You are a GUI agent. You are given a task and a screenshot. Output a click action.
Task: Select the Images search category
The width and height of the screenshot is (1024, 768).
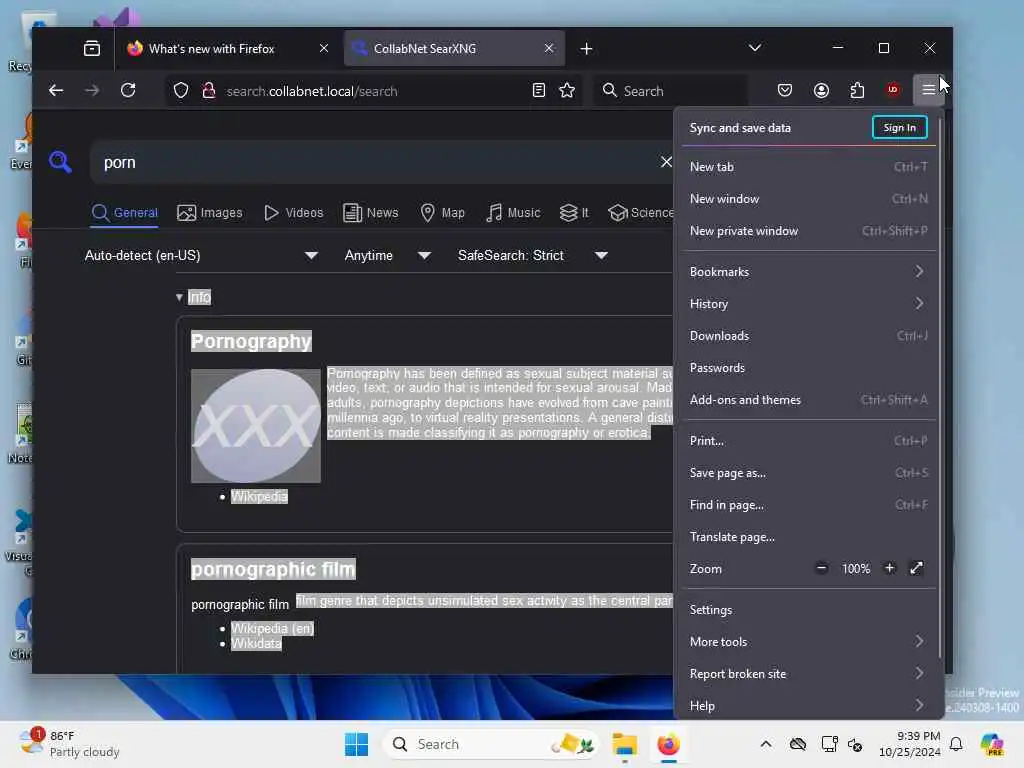coord(210,213)
